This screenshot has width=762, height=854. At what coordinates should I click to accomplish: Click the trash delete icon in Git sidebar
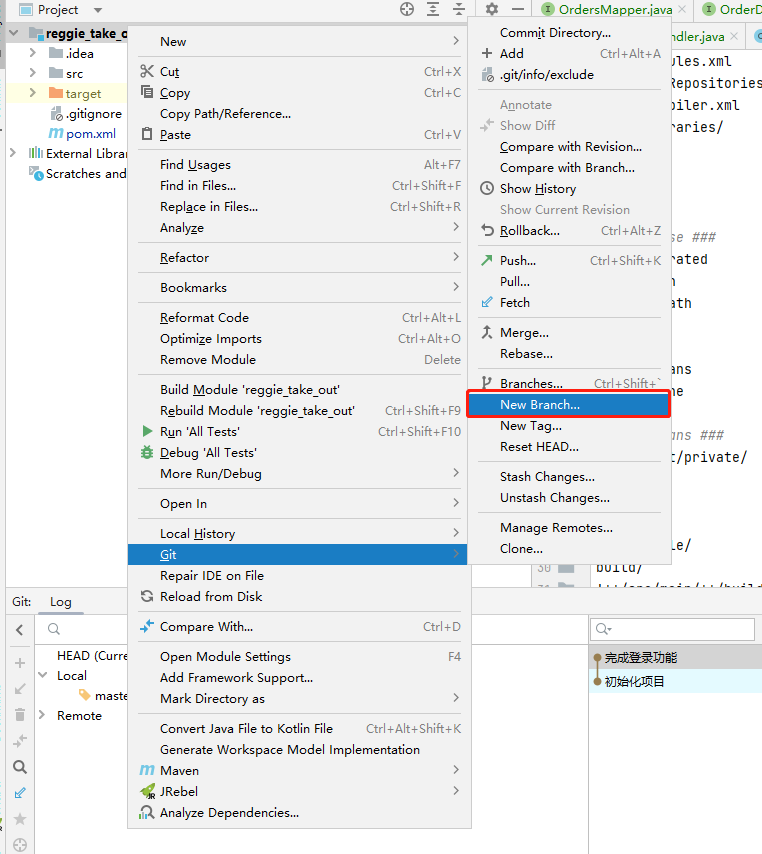click(20, 715)
